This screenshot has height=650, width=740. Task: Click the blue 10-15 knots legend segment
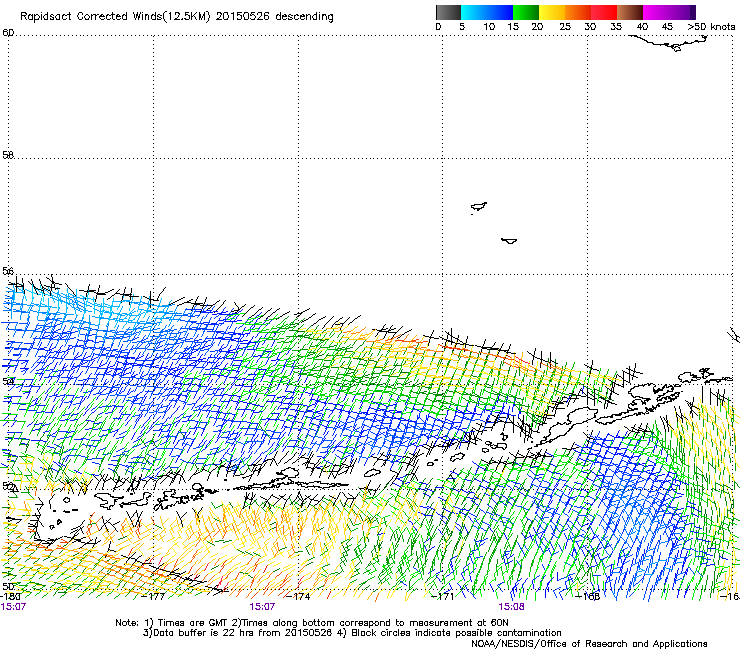coord(499,12)
